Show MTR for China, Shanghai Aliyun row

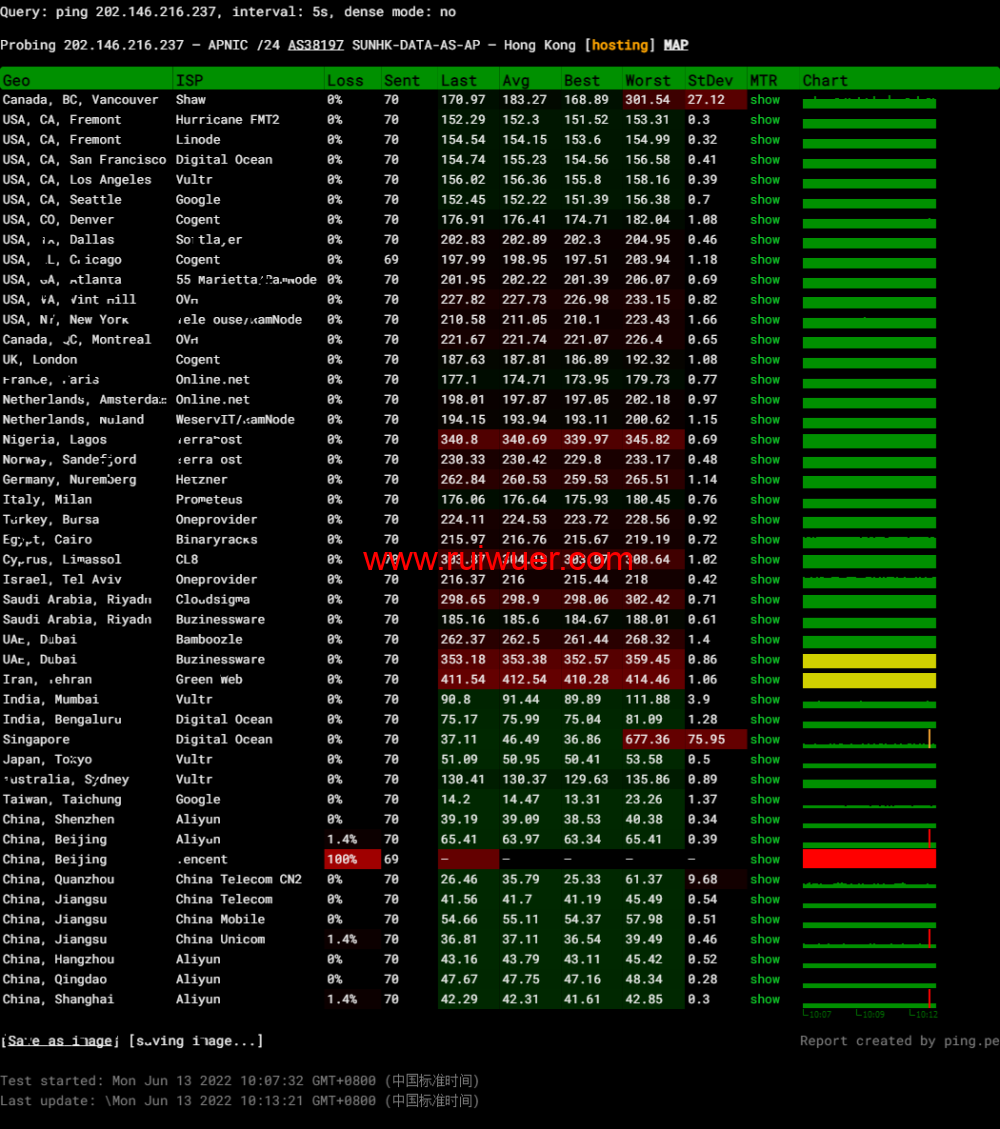765,1000
